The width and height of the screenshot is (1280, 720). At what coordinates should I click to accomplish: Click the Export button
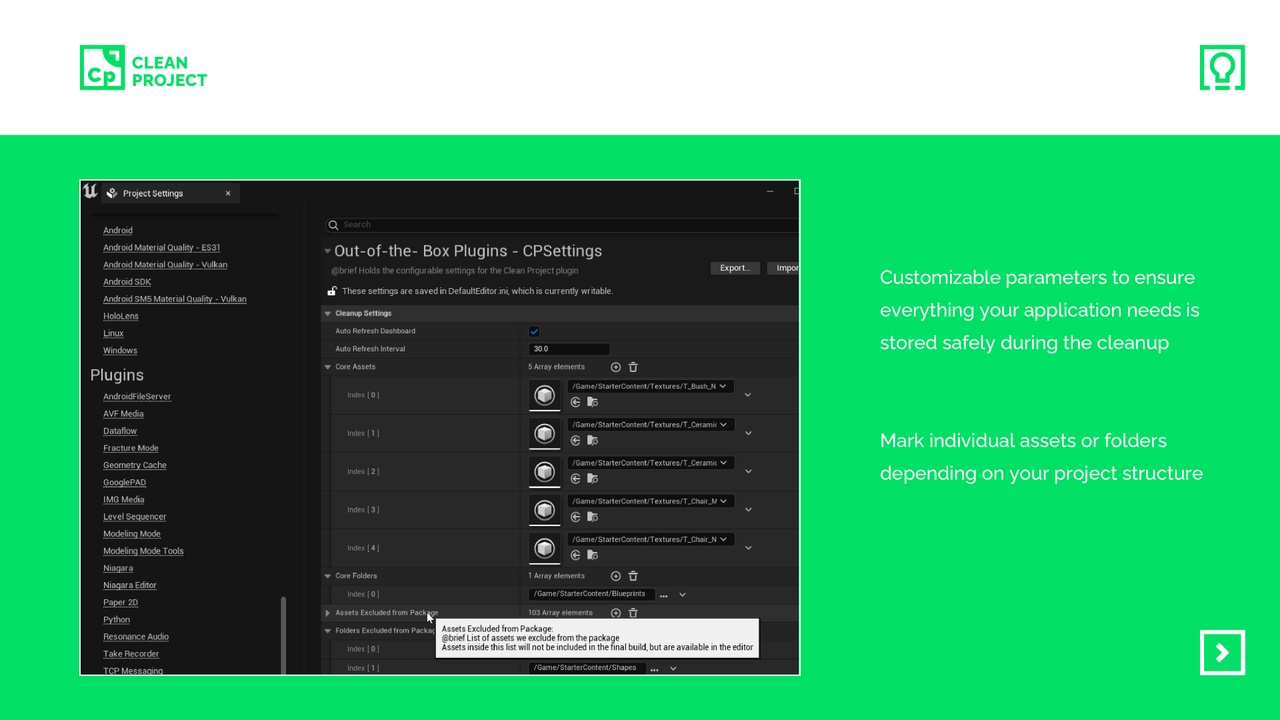click(735, 268)
